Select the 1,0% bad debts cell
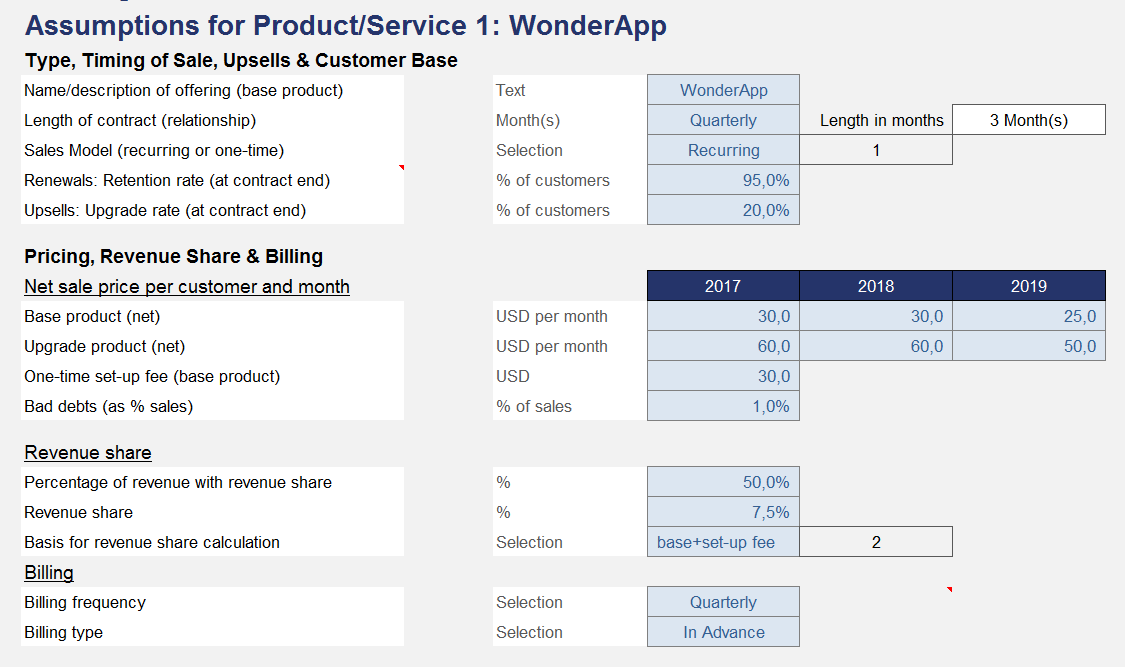The image size is (1125, 667). 723,407
